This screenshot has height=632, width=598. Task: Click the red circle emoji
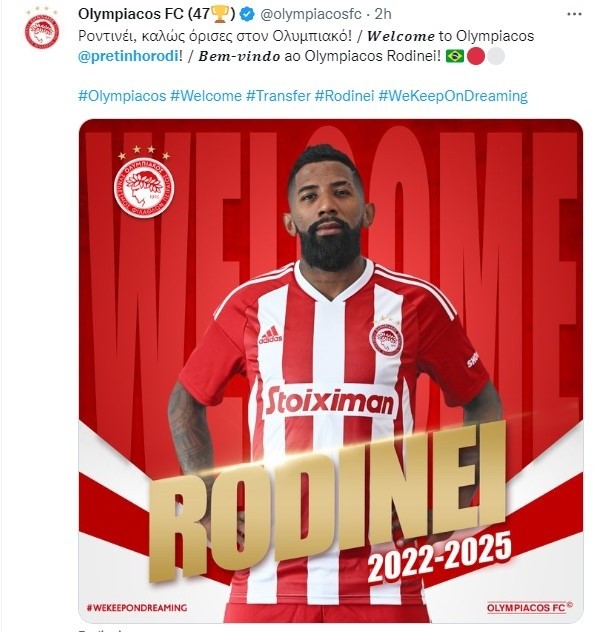point(475,56)
